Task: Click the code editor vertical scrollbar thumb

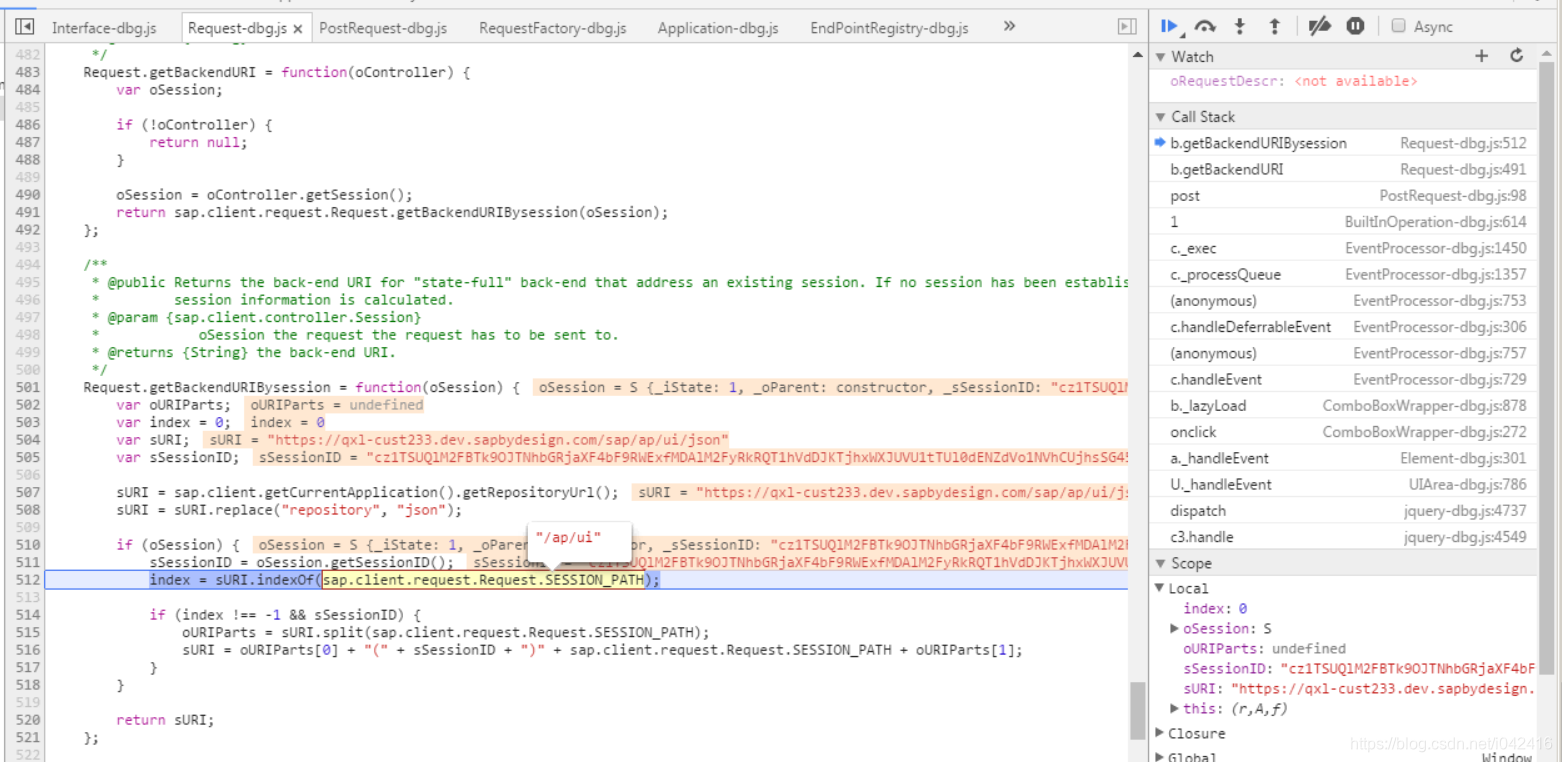Action: [1136, 711]
